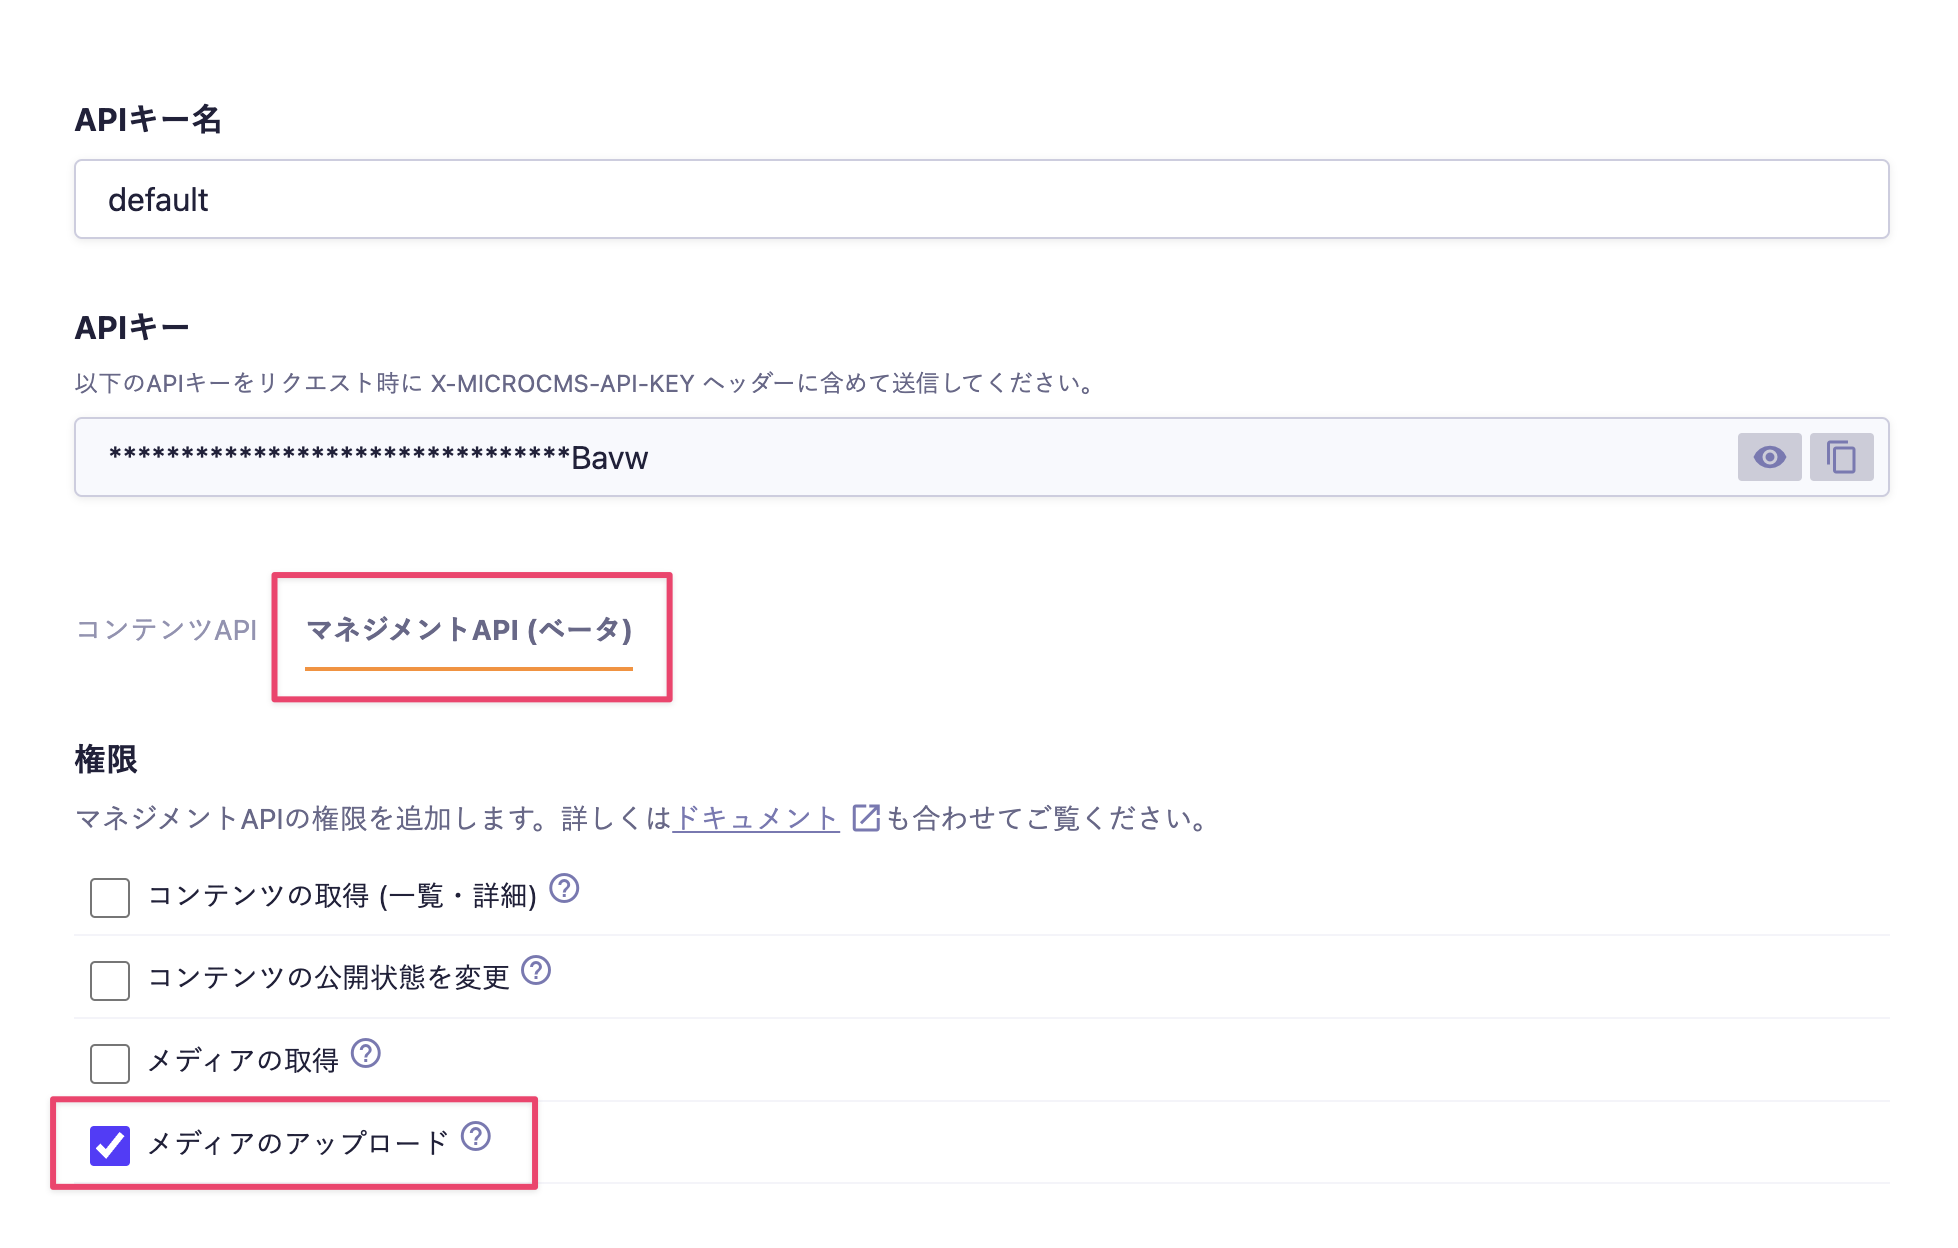Enable the コンテンツの取得 (一覧・詳細) checkbox
The height and width of the screenshot is (1248, 1958).
coord(110,897)
